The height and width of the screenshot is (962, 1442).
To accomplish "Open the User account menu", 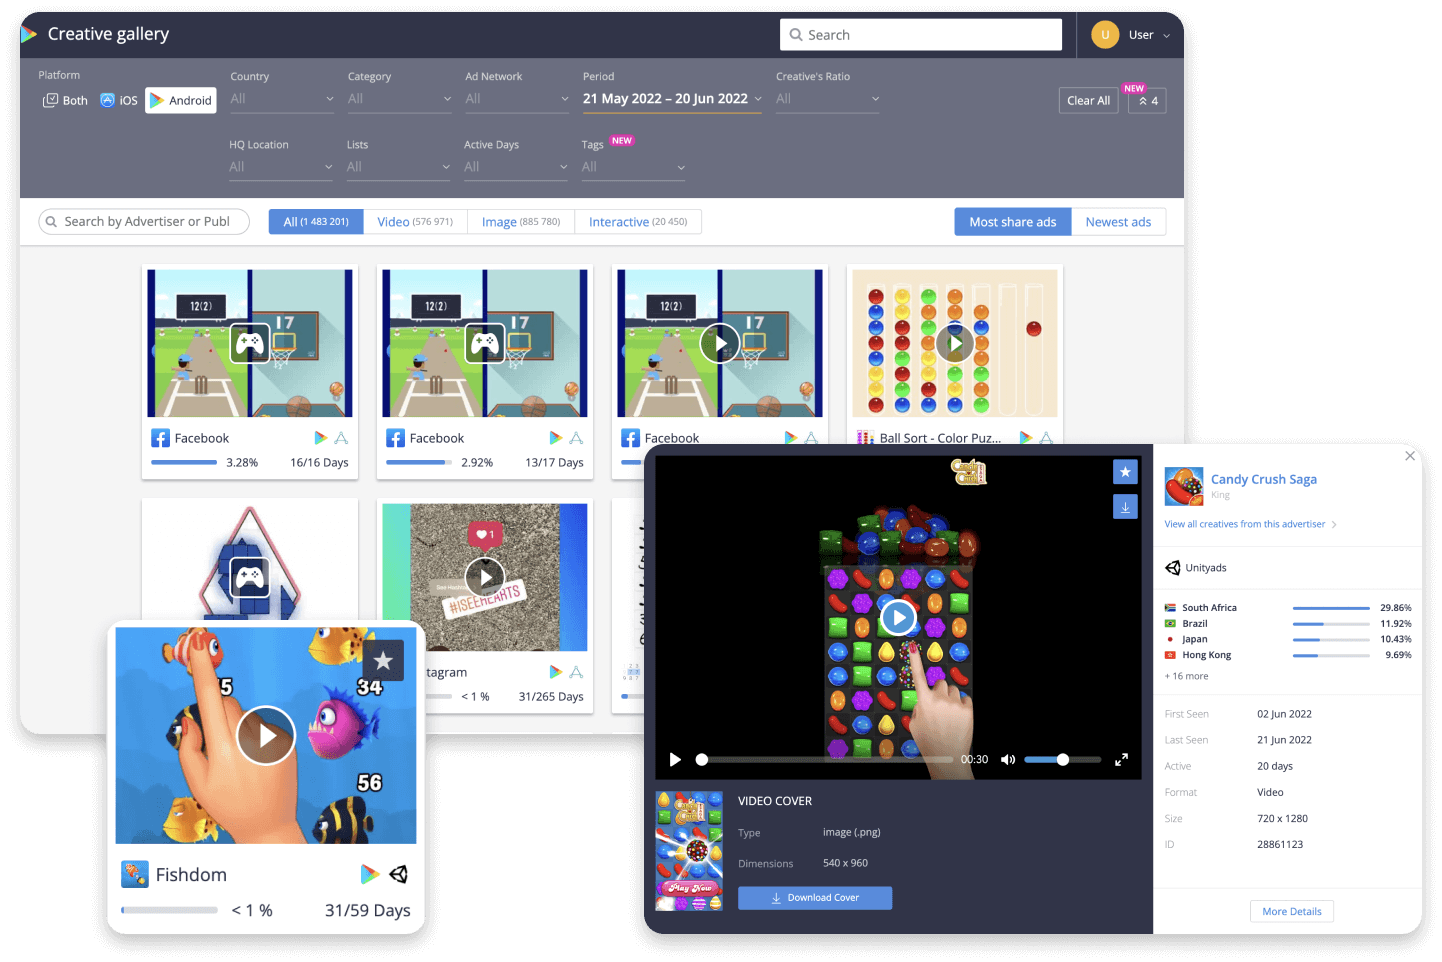I will coord(1131,35).
